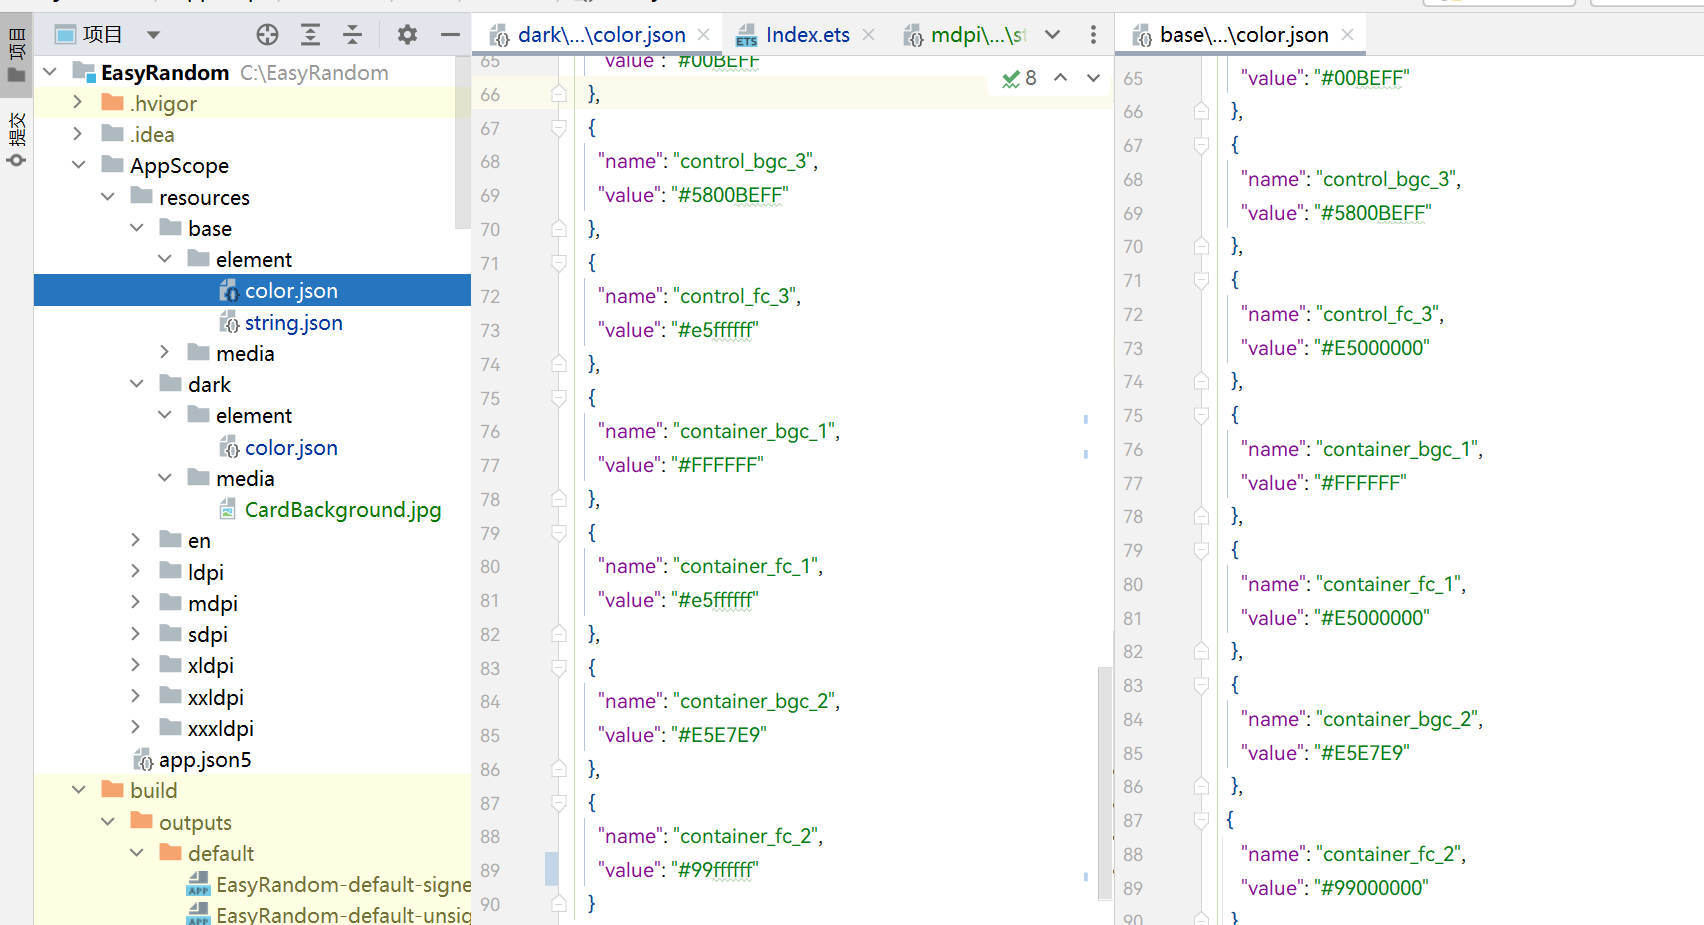Switch to the Index.ets editor tab
The height and width of the screenshot is (925, 1704).
point(807,35)
